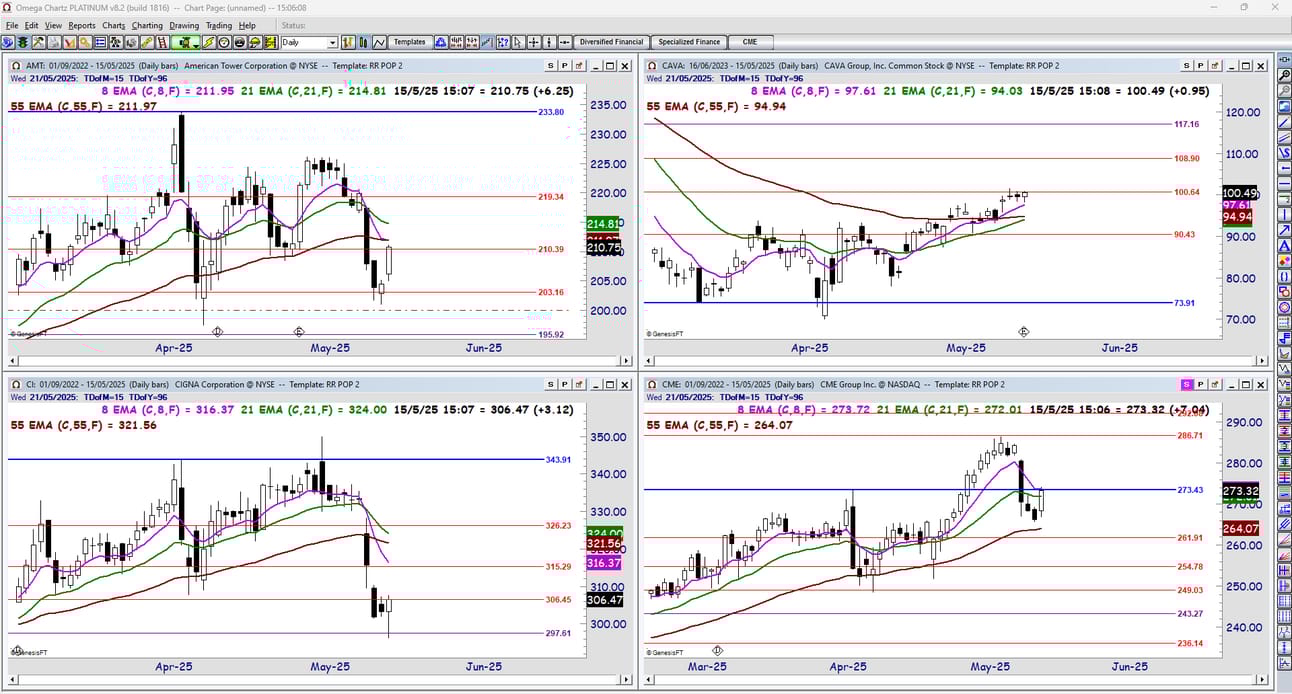Click the Diversified Financial button

point(611,42)
